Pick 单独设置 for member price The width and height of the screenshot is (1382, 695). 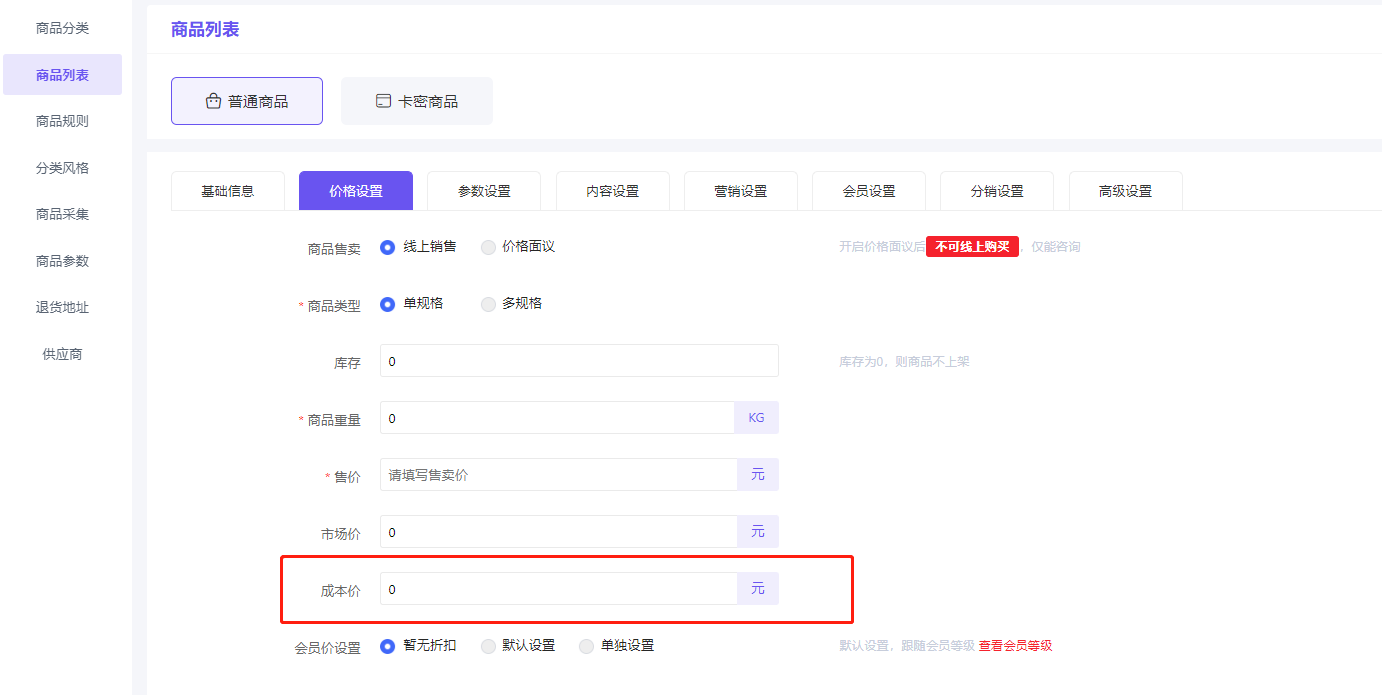(x=586, y=646)
